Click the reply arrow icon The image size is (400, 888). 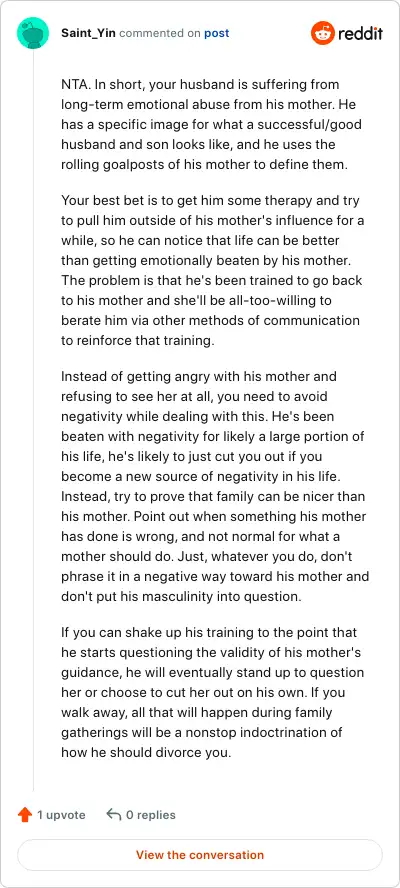tap(114, 815)
